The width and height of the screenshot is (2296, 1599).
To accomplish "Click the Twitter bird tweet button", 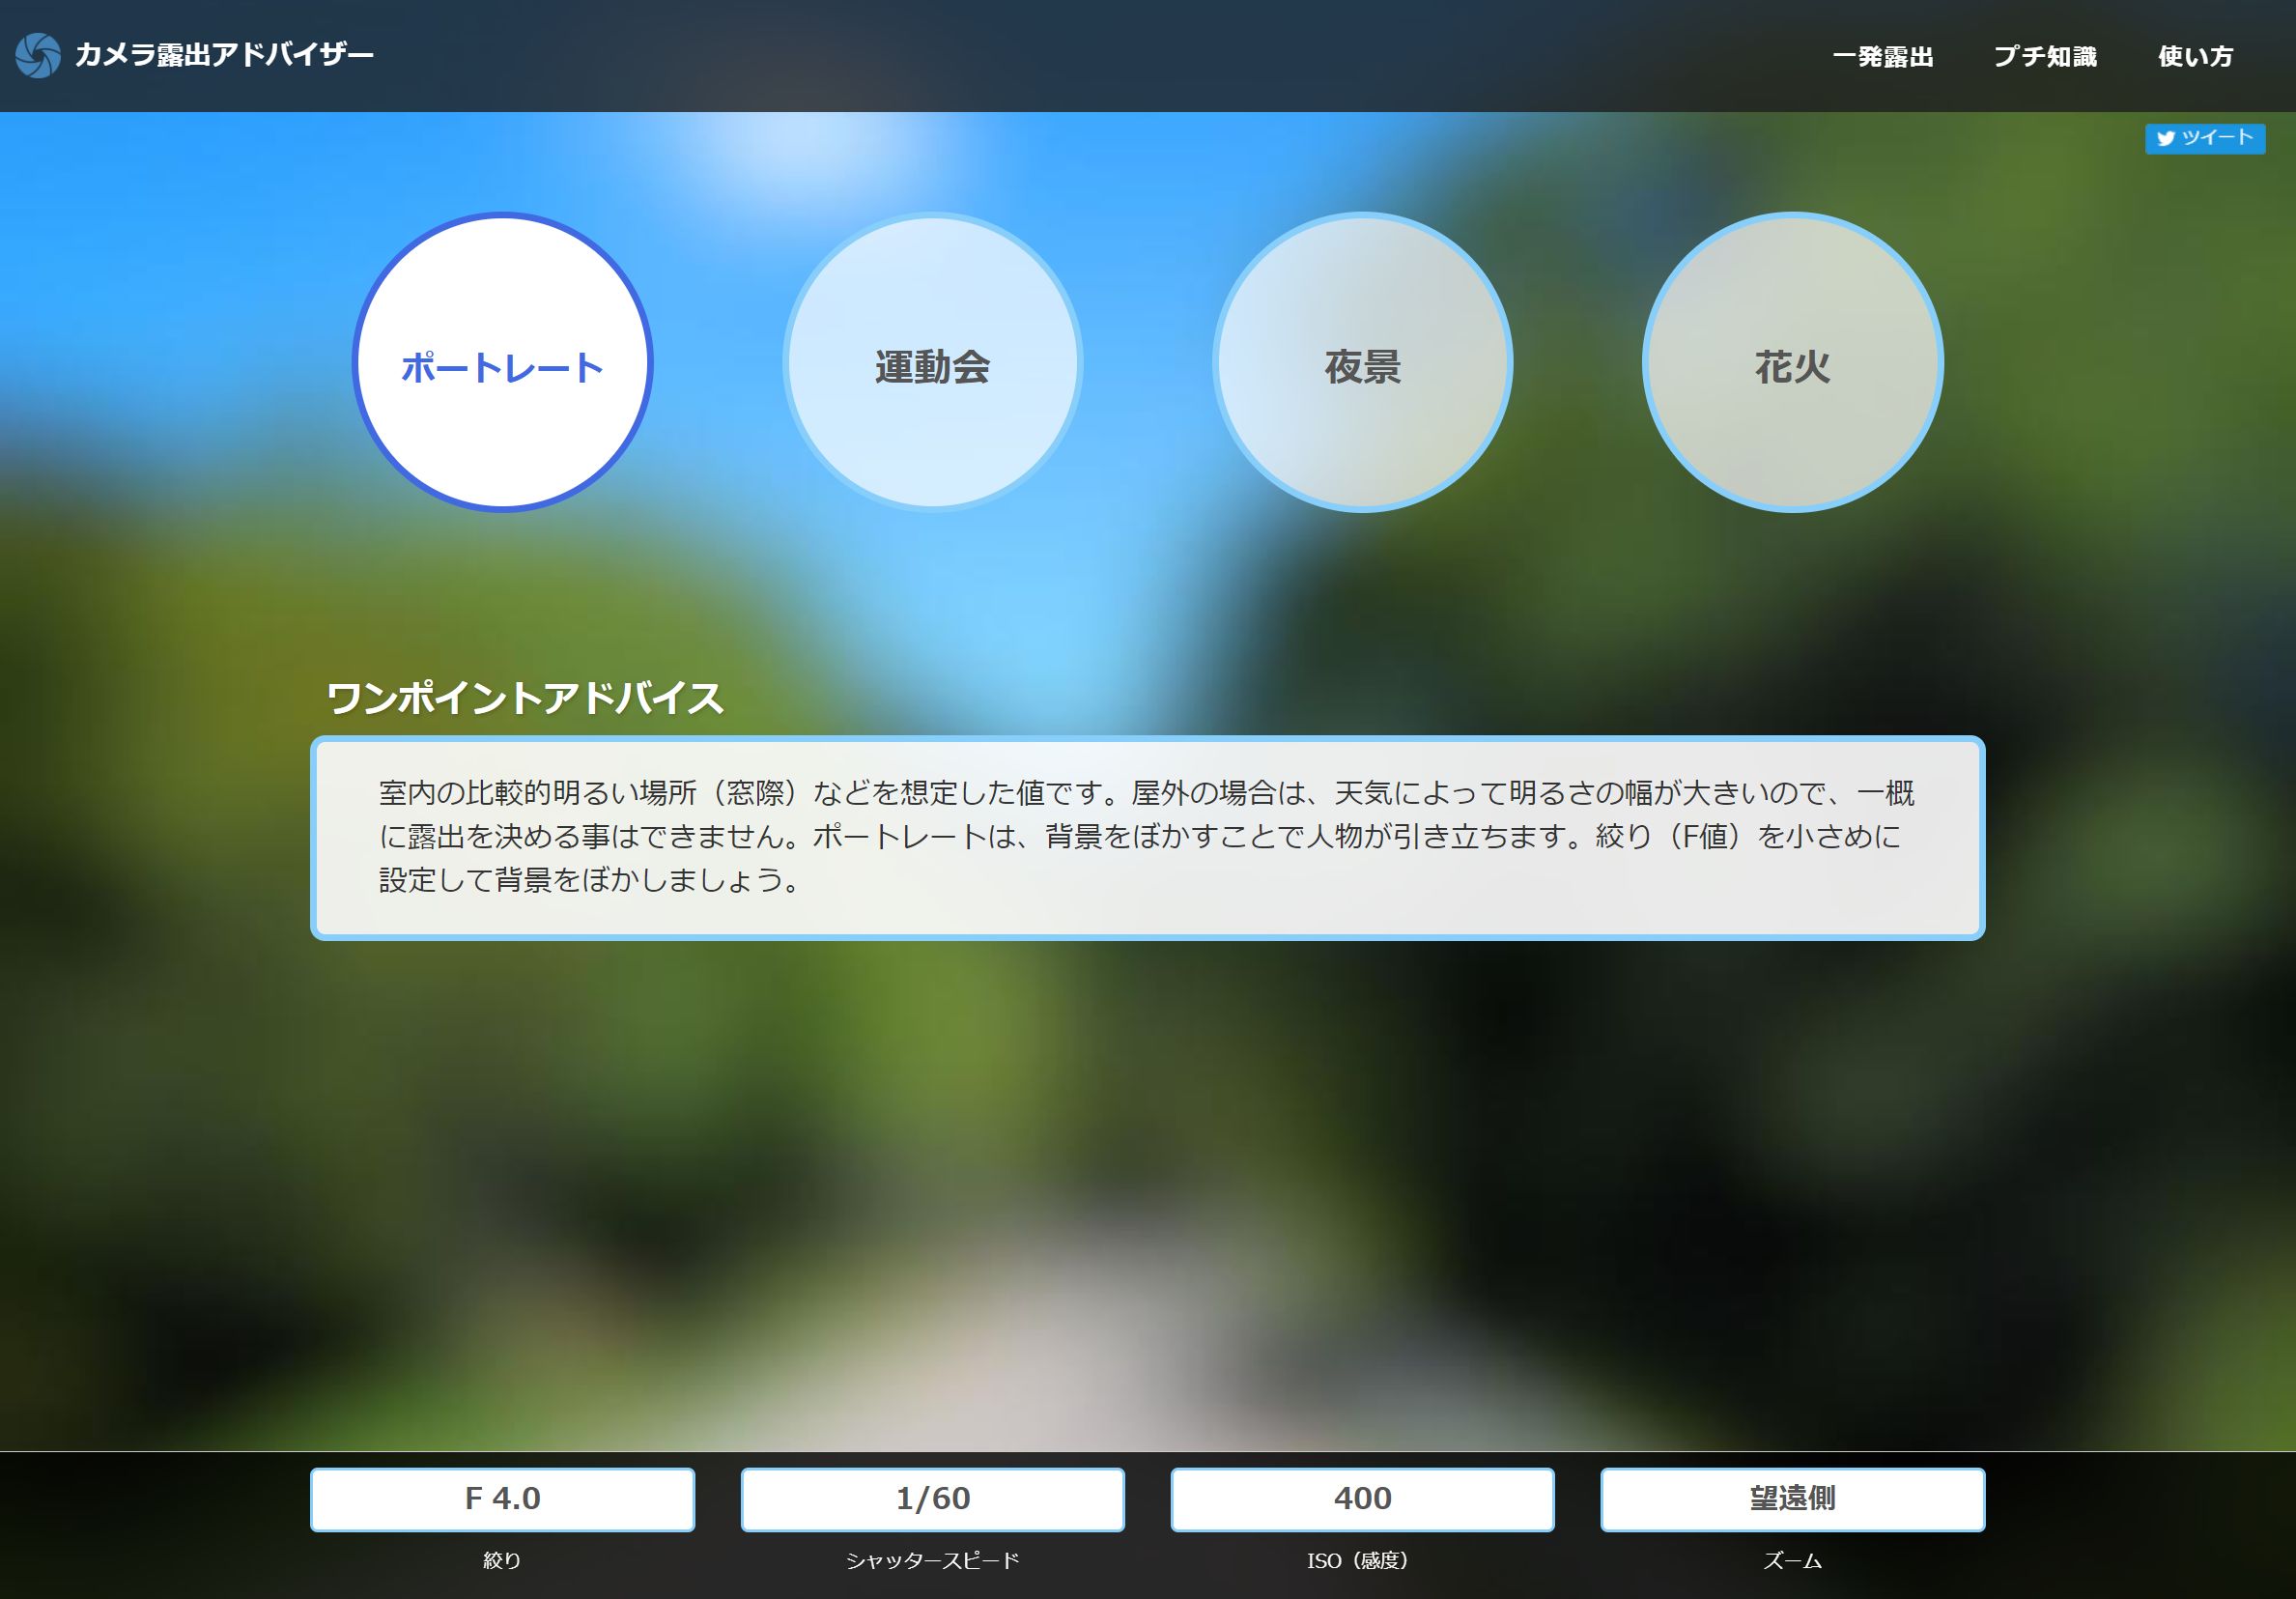I will coord(2204,138).
